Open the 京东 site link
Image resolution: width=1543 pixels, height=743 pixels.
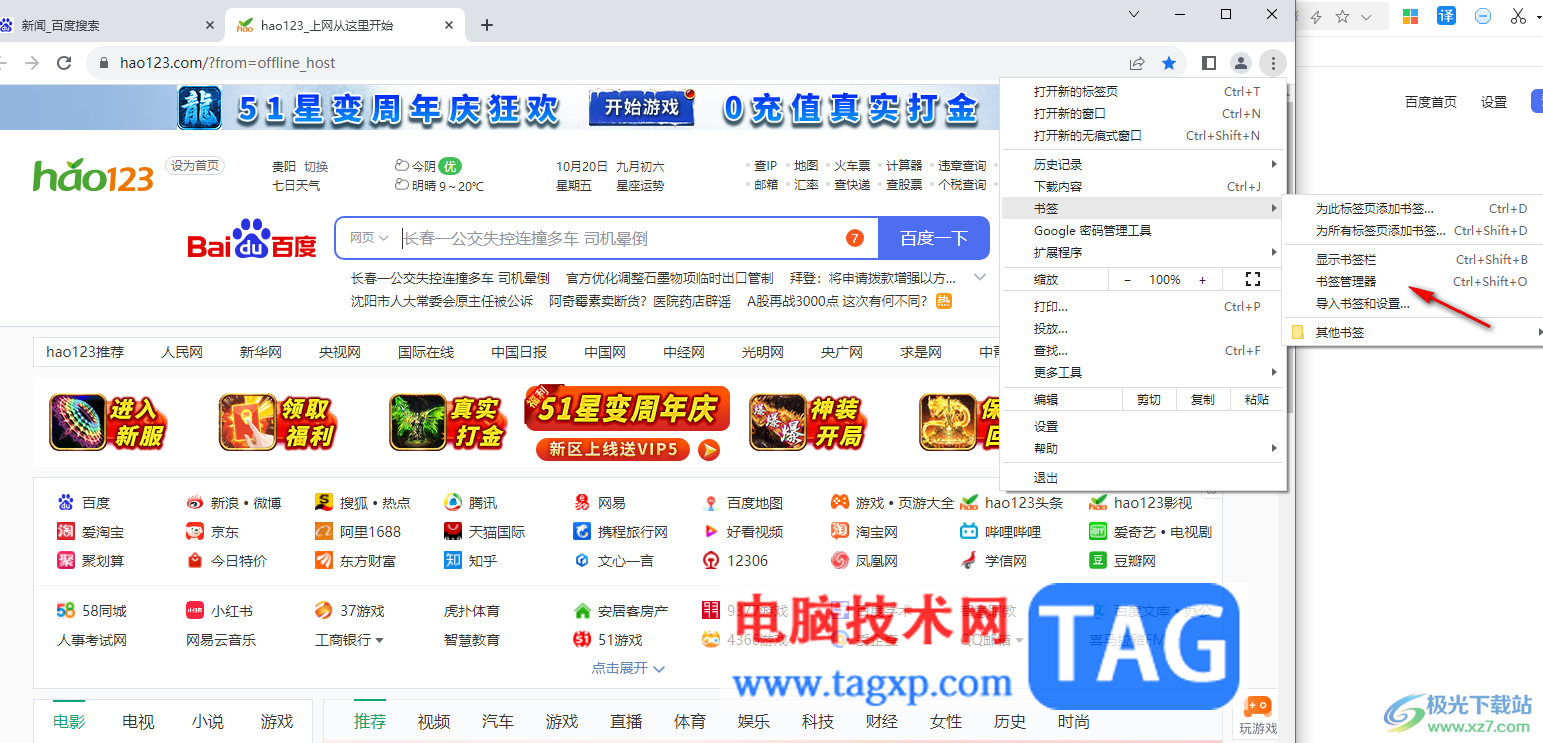(x=213, y=532)
